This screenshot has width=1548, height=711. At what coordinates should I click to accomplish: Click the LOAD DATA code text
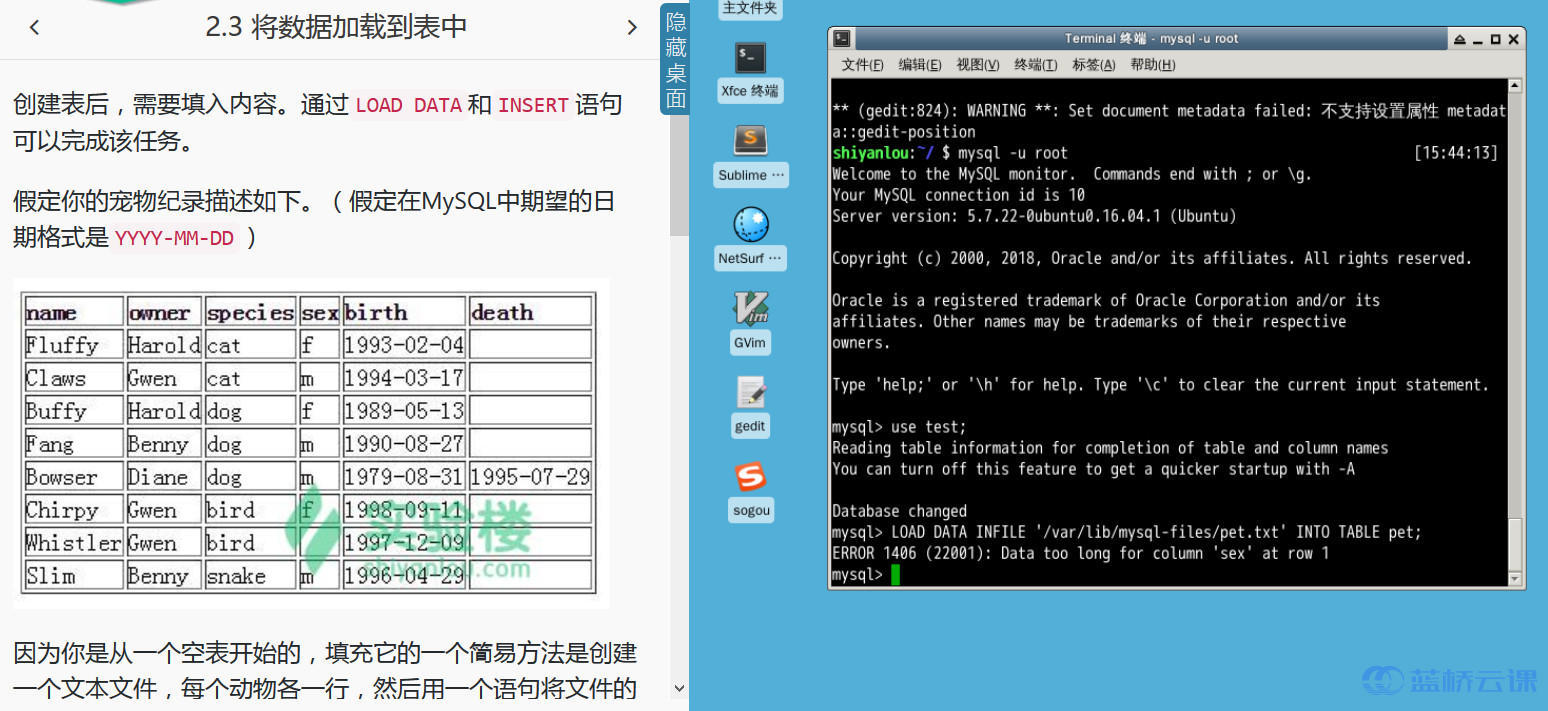(x=408, y=105)
